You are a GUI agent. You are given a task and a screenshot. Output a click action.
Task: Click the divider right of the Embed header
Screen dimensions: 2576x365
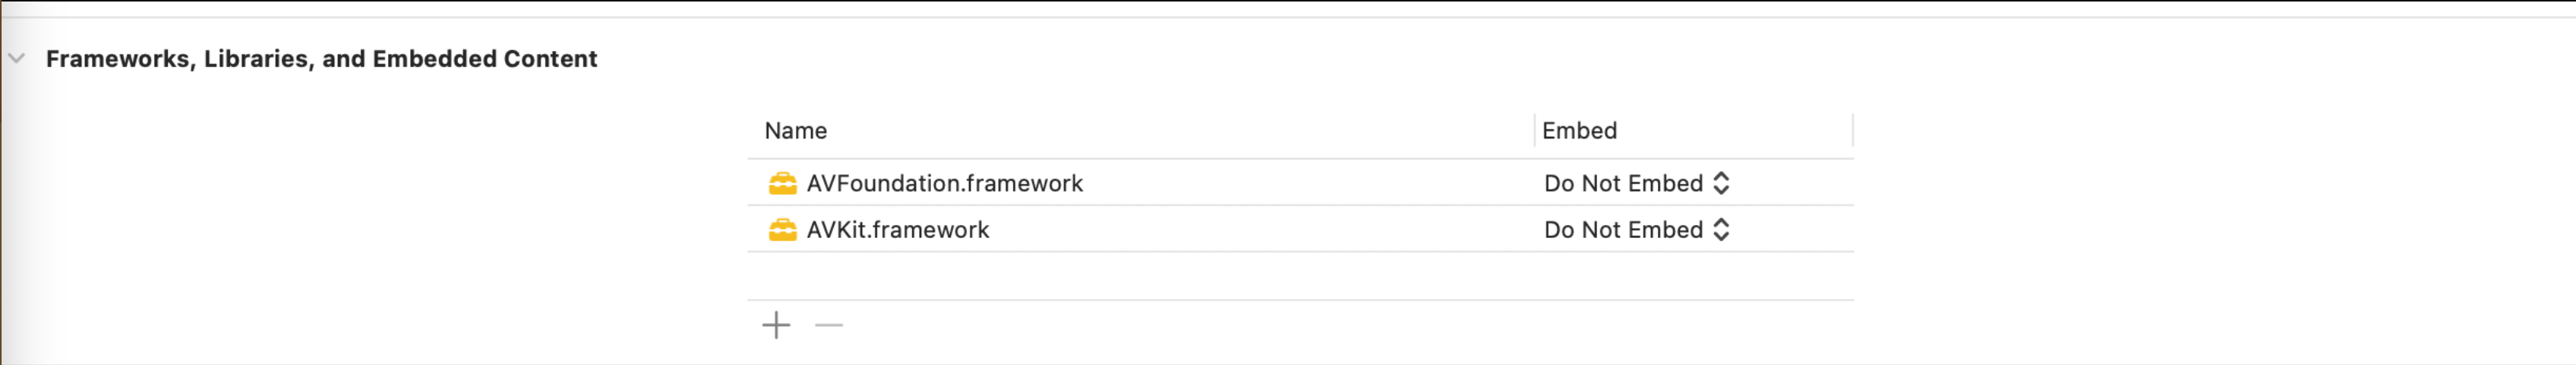1852,131
